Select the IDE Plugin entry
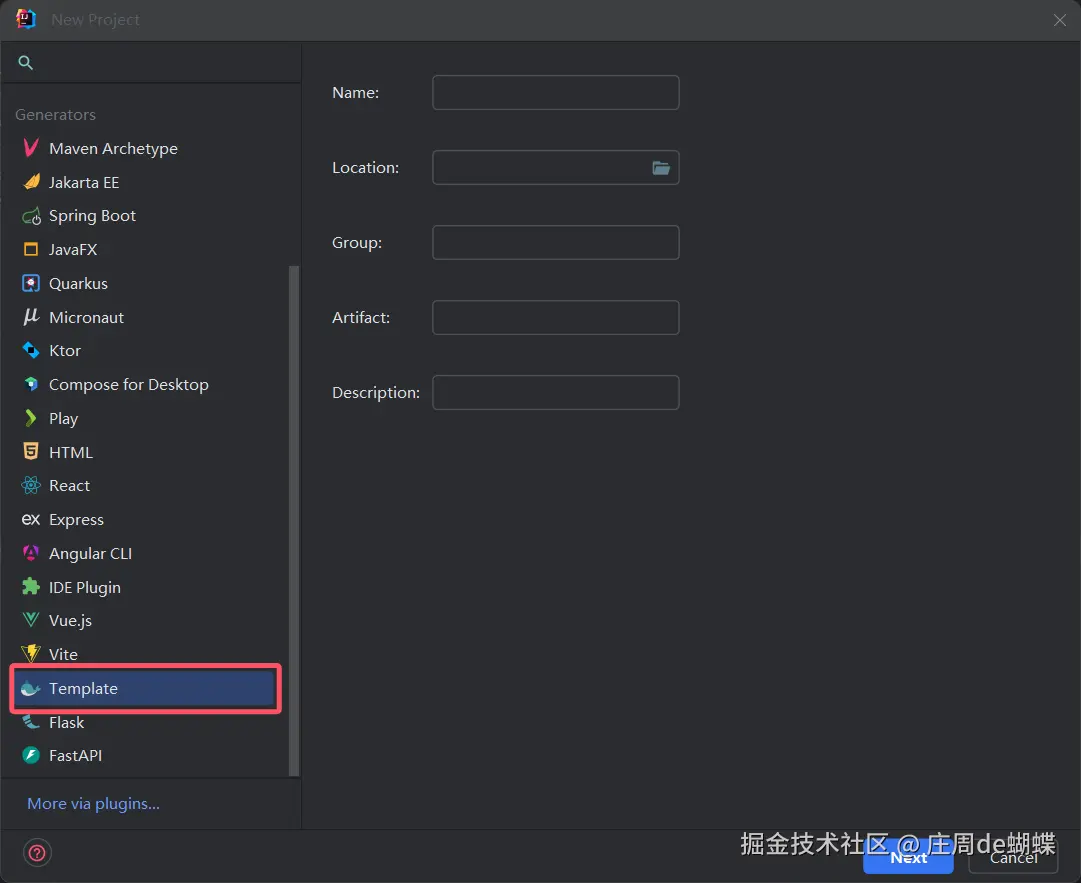Viewport: 1081px width, 883px height. [x=146, y=587]
